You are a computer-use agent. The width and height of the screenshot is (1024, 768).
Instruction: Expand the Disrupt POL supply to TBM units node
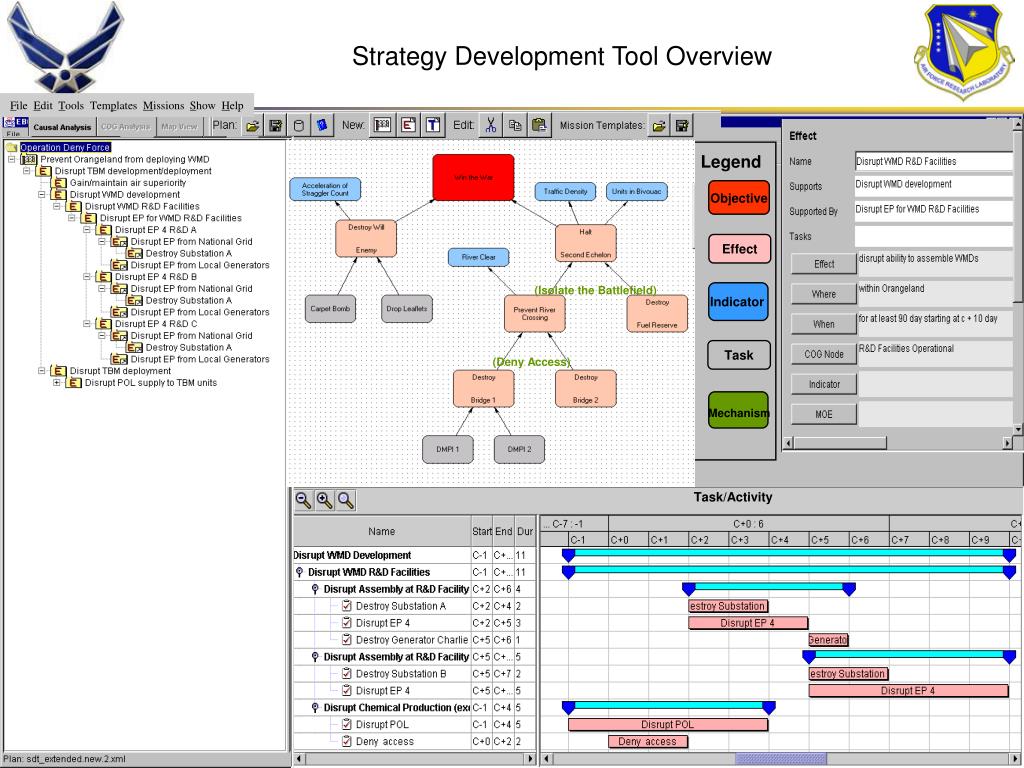tap(57, 383)
